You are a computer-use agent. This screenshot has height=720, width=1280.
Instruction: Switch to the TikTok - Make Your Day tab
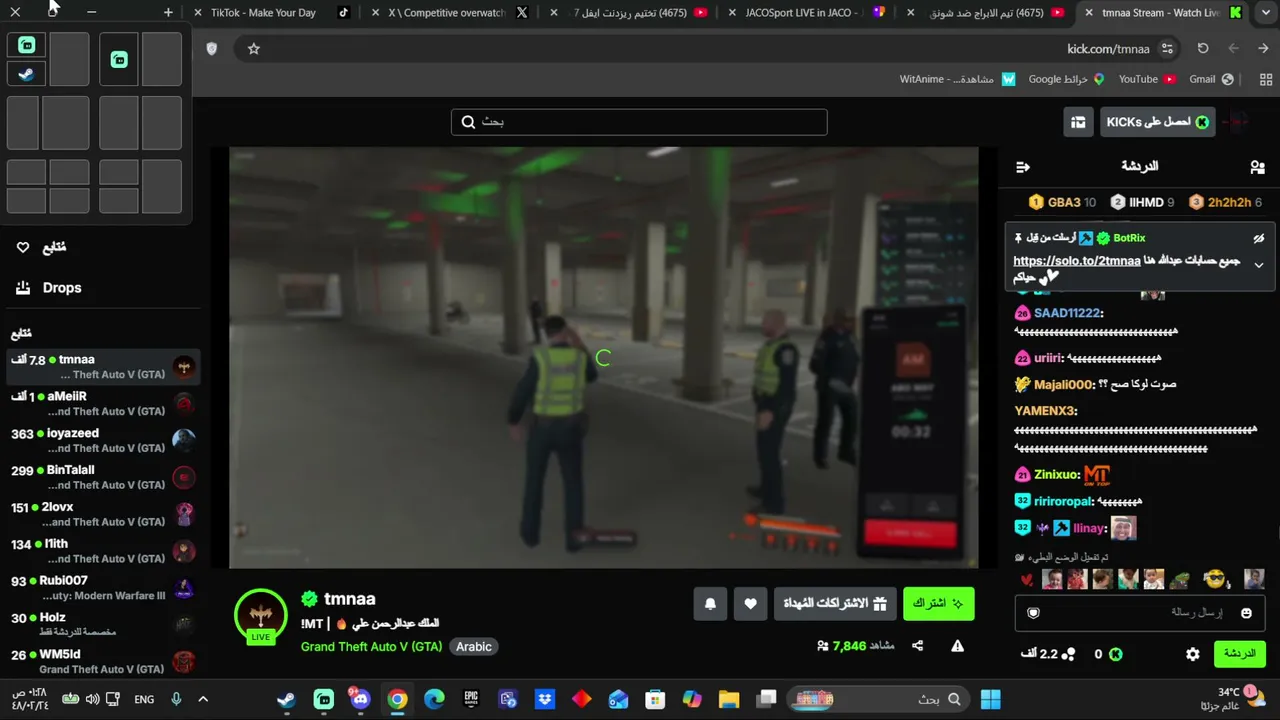[x=271, y=13]
